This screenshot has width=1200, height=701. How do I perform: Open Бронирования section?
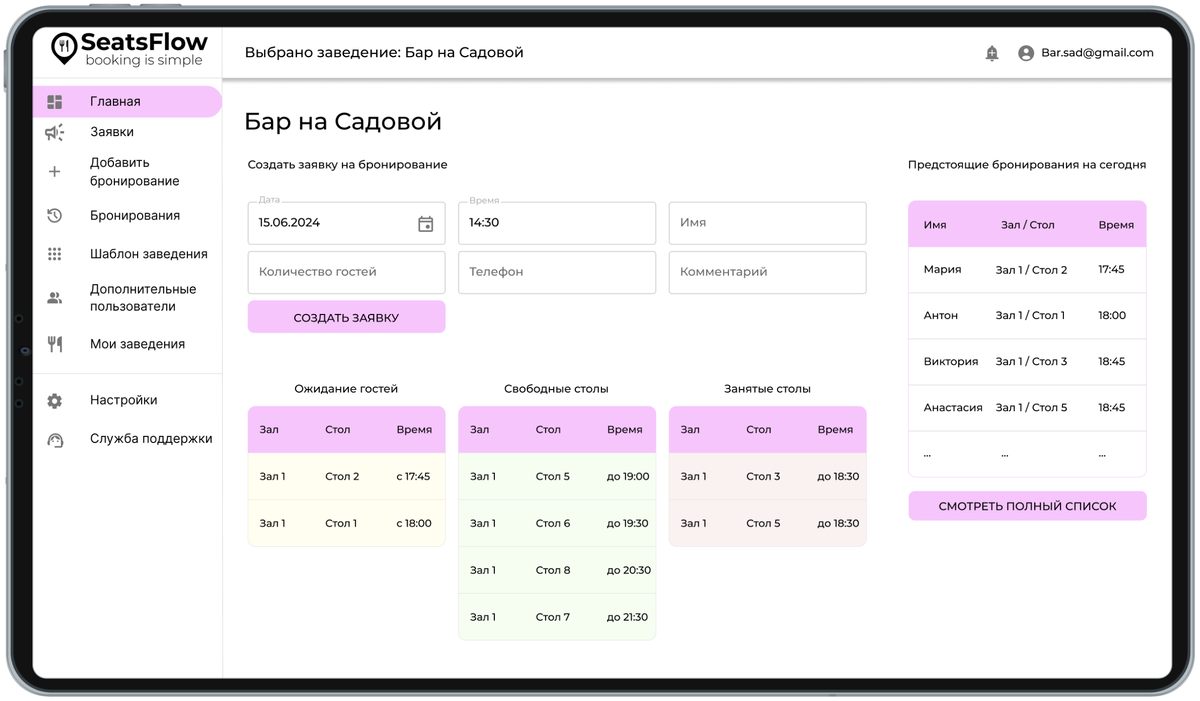(x=135, y=216)
